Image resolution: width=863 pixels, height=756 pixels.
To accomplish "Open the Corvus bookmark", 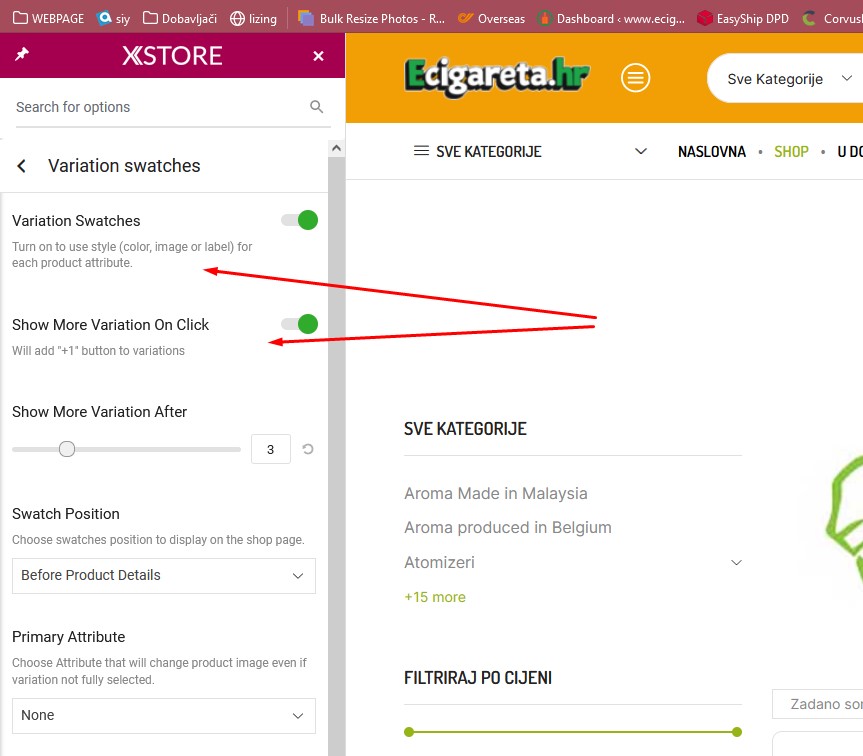I will (832, 18).
